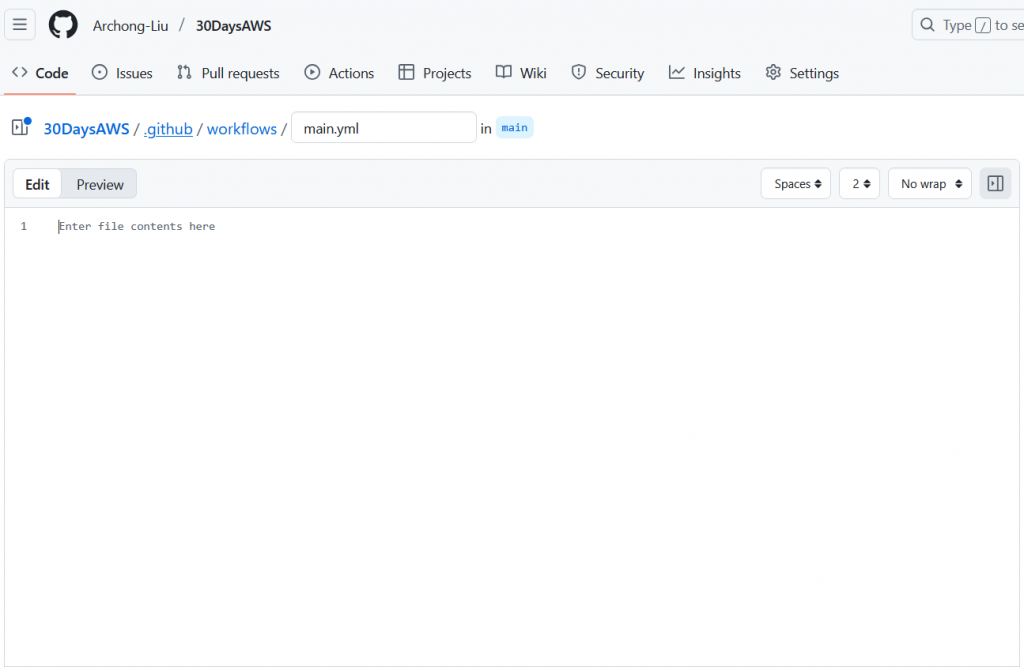The height and width of the screenshot is (667, 1024).
Task: Click the main branch label
Action: pos(515,127)
